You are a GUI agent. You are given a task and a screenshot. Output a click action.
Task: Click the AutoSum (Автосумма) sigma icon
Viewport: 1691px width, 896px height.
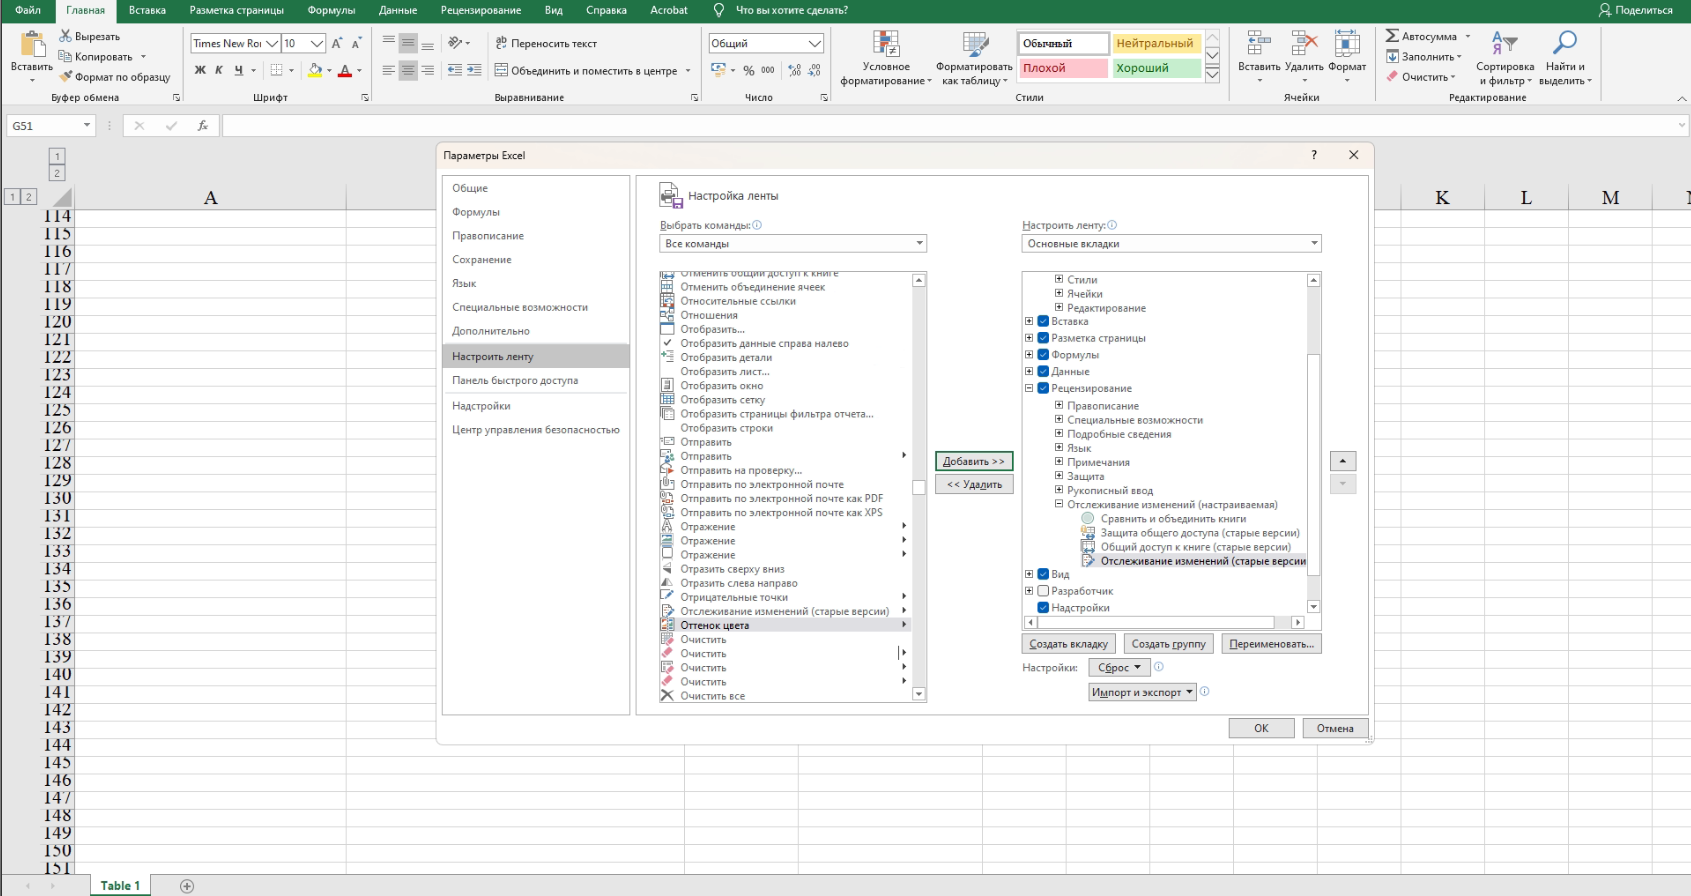1392,36
